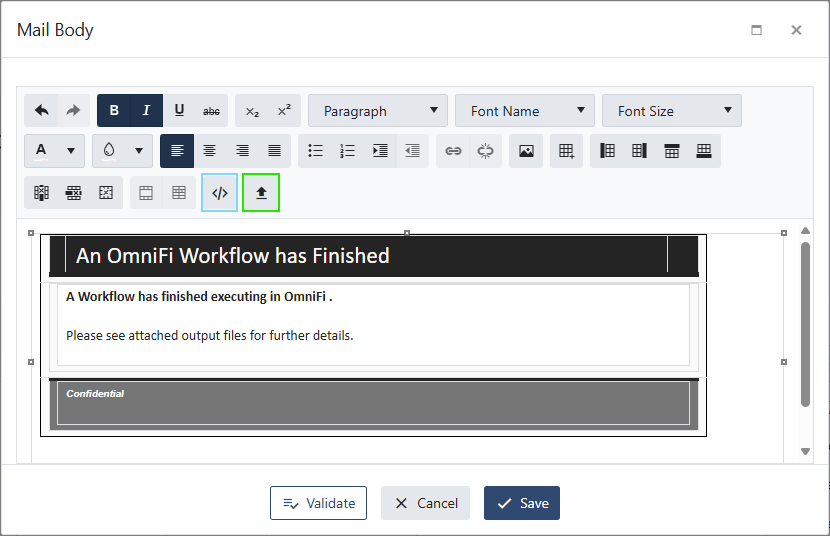Open the HTML source view
This screenshot has height=536, width=830.
pyautogui.click(x=220, y=193)
